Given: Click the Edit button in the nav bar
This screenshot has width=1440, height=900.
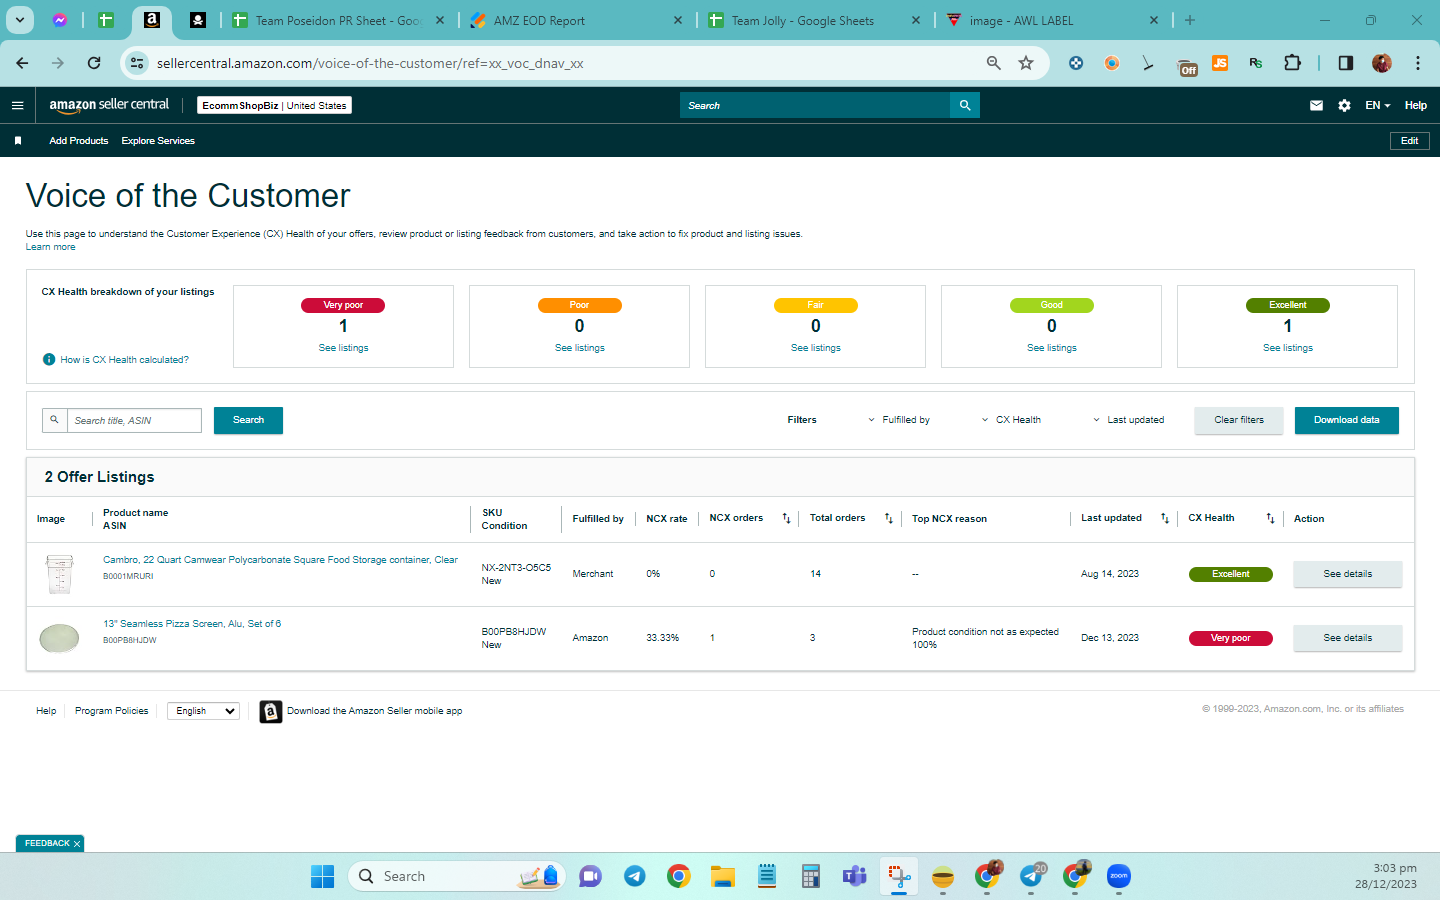Looking at the screenshot, I should 1410,141.
